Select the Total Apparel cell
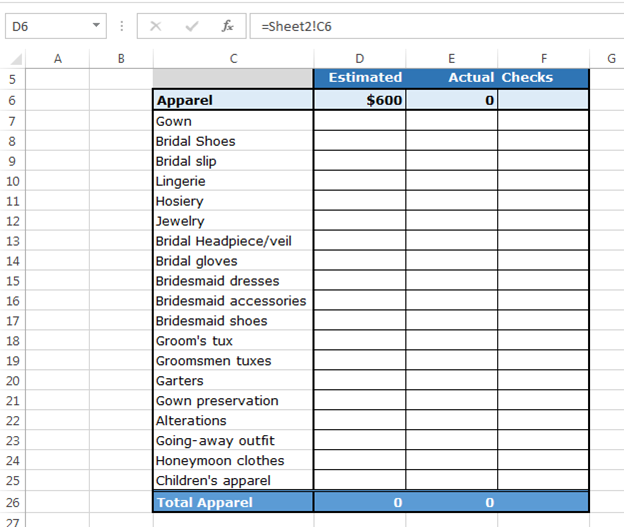This screenshot has height=527, width=624. (233, 502)
